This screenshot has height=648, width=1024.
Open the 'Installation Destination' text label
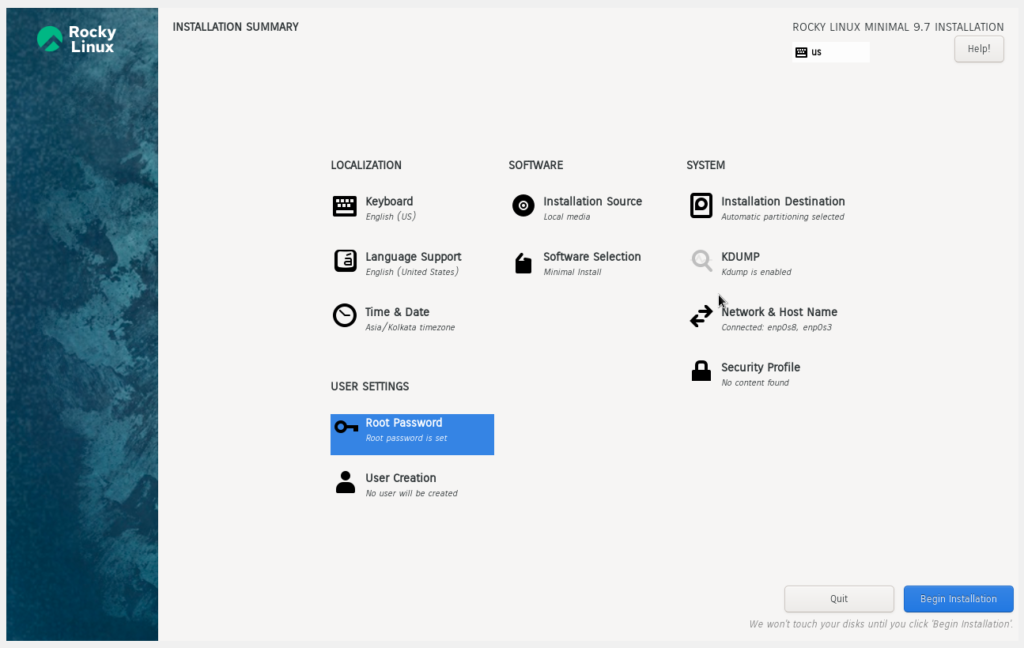click(782, 201)
